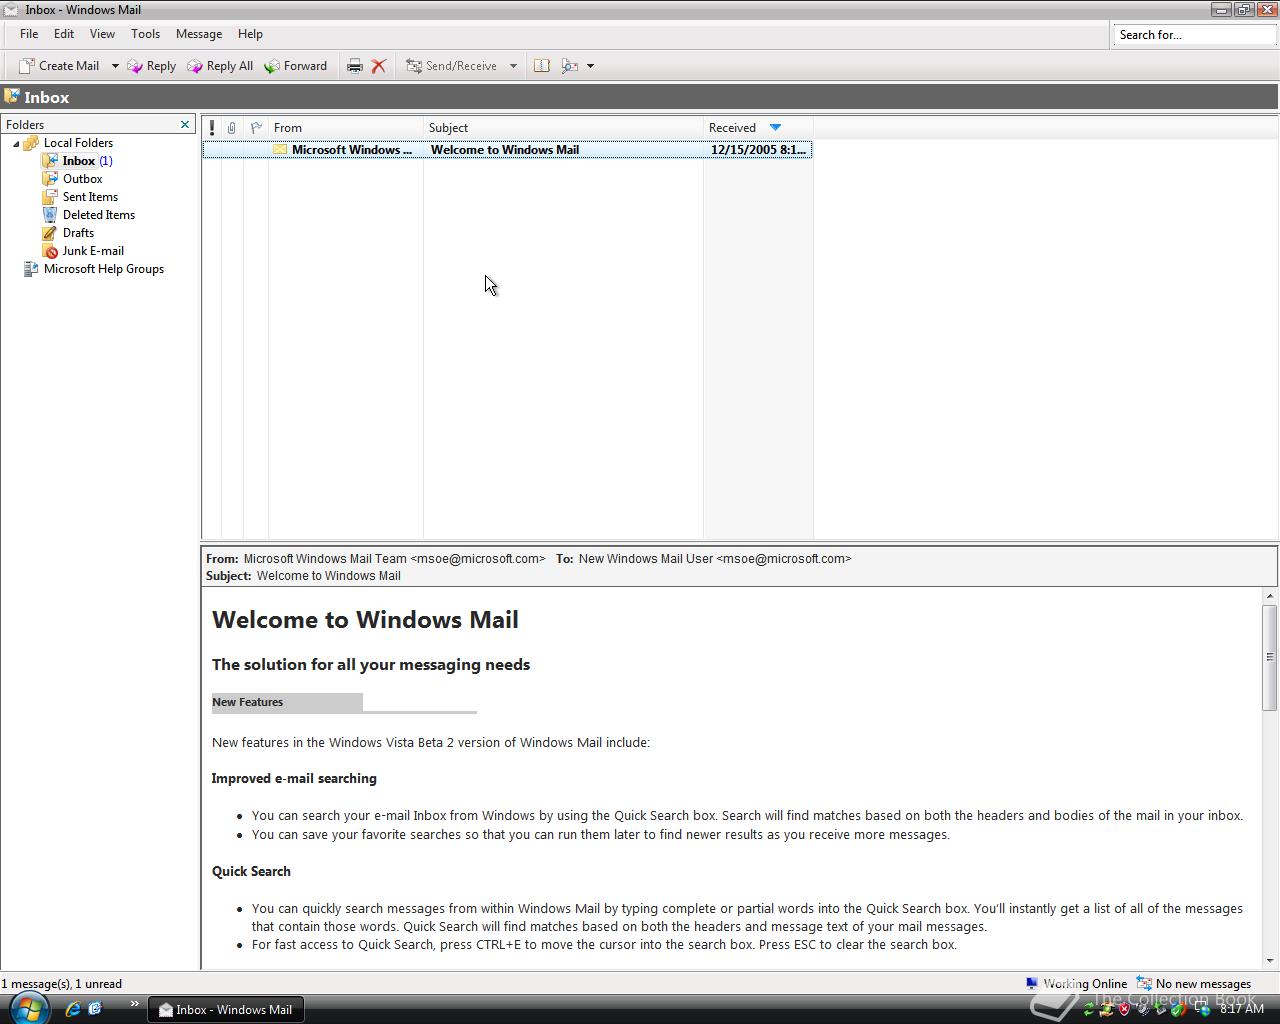Sort by the Priority exclamation column
Viewport: 1280px width, 1024px height.
(x=212, y=128)
